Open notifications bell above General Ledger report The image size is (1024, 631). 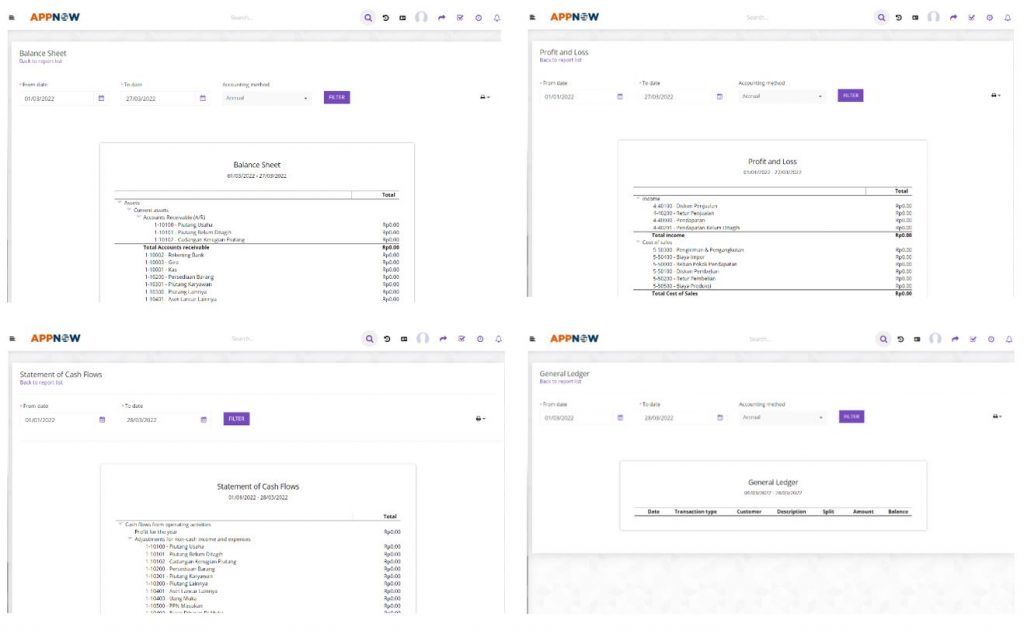pyautogui.click(x=1008, y=339)
